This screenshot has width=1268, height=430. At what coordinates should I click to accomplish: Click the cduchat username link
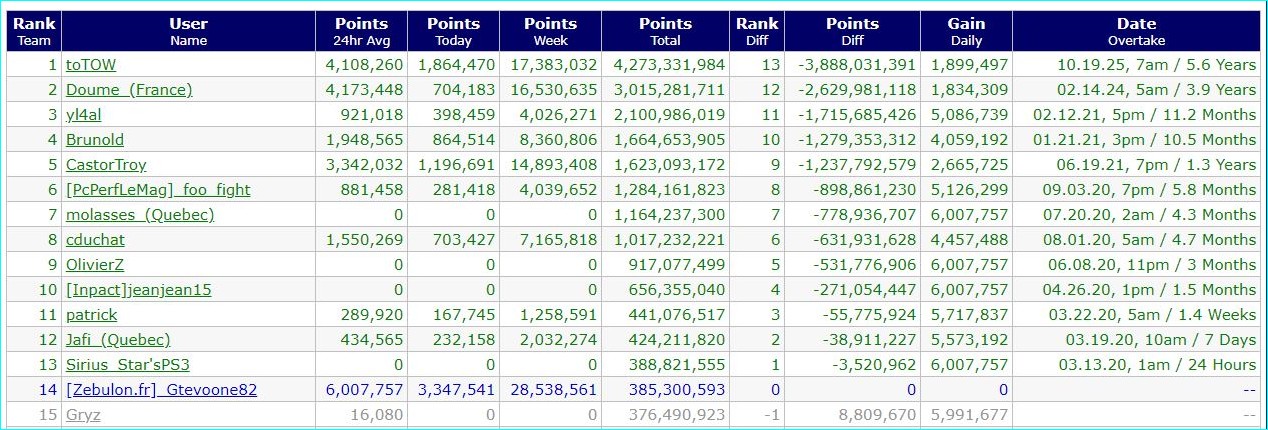98,240
